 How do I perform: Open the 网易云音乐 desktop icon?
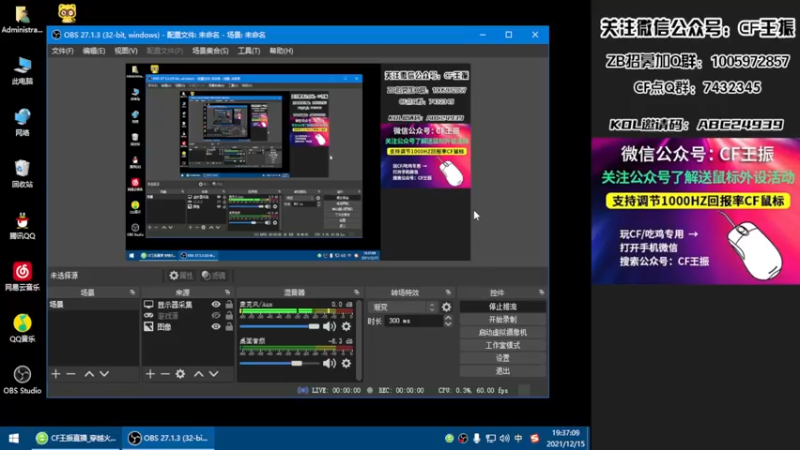[22, 277]
